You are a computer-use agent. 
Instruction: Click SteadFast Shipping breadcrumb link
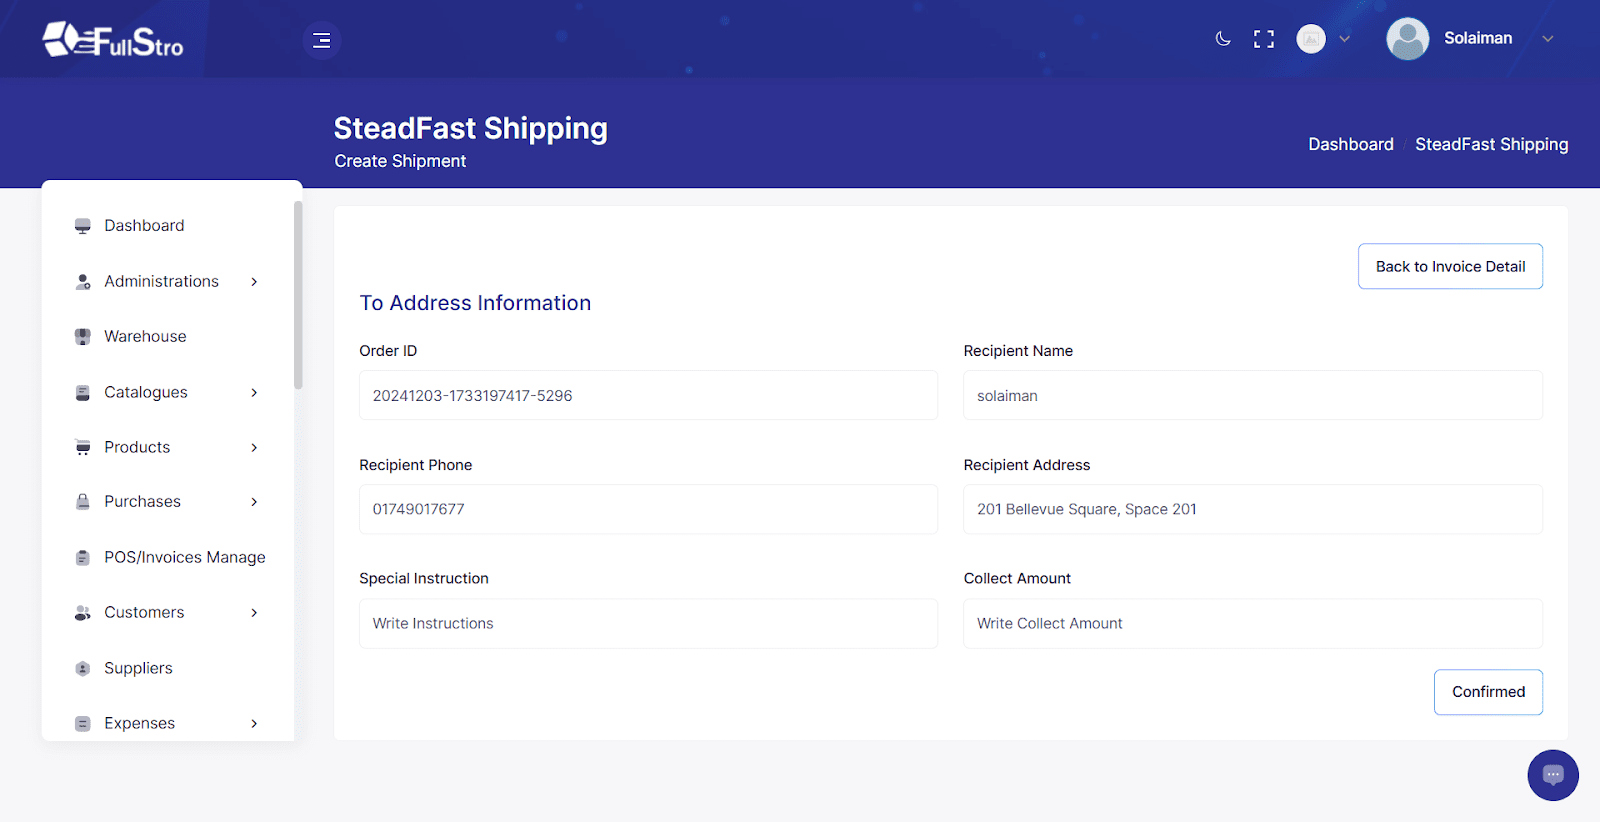point(1491,144)
